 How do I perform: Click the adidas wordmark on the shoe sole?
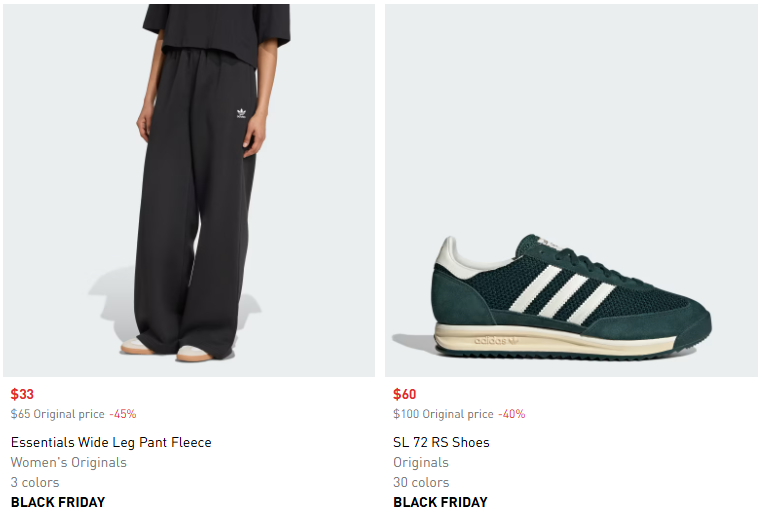point(495,341)
